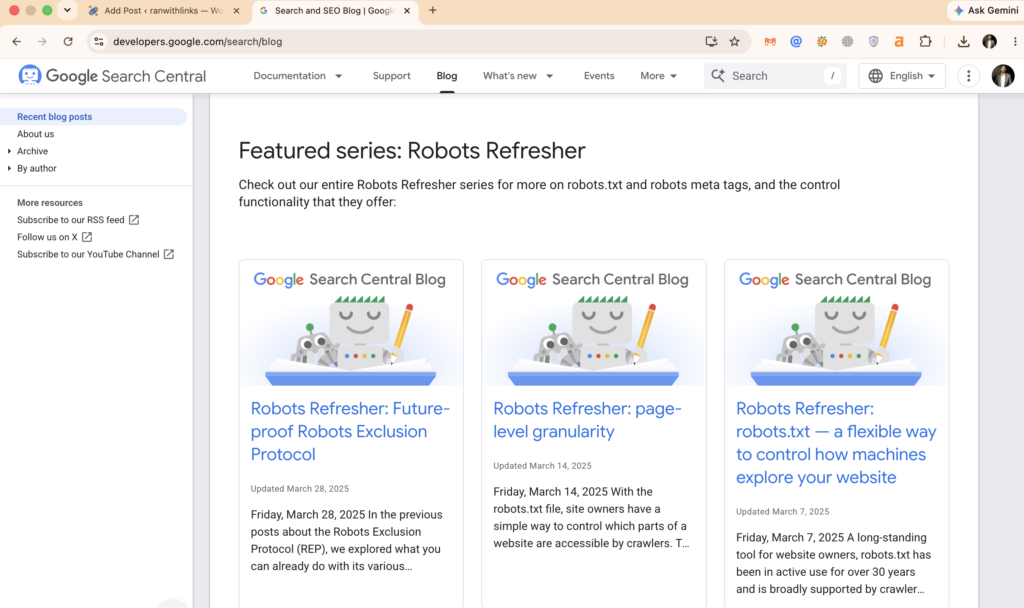This screenshot has width=1024, height=608.
Task: Click the Follow us on X link
Action: pyautogui.click(x=47, y=237)
